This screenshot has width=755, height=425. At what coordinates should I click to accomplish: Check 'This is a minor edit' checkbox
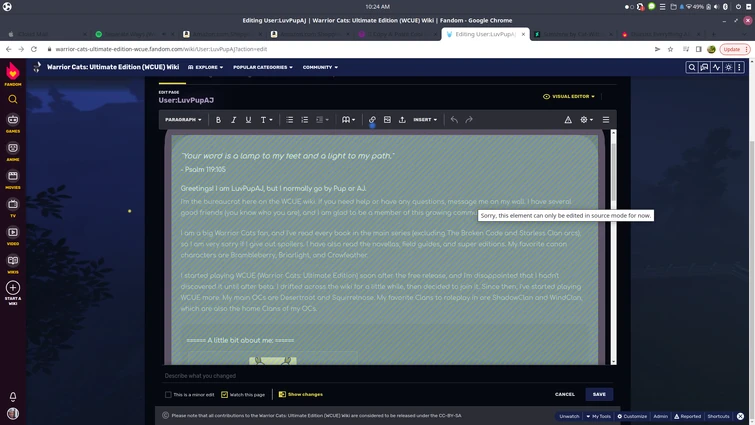[x=168, y=395]
